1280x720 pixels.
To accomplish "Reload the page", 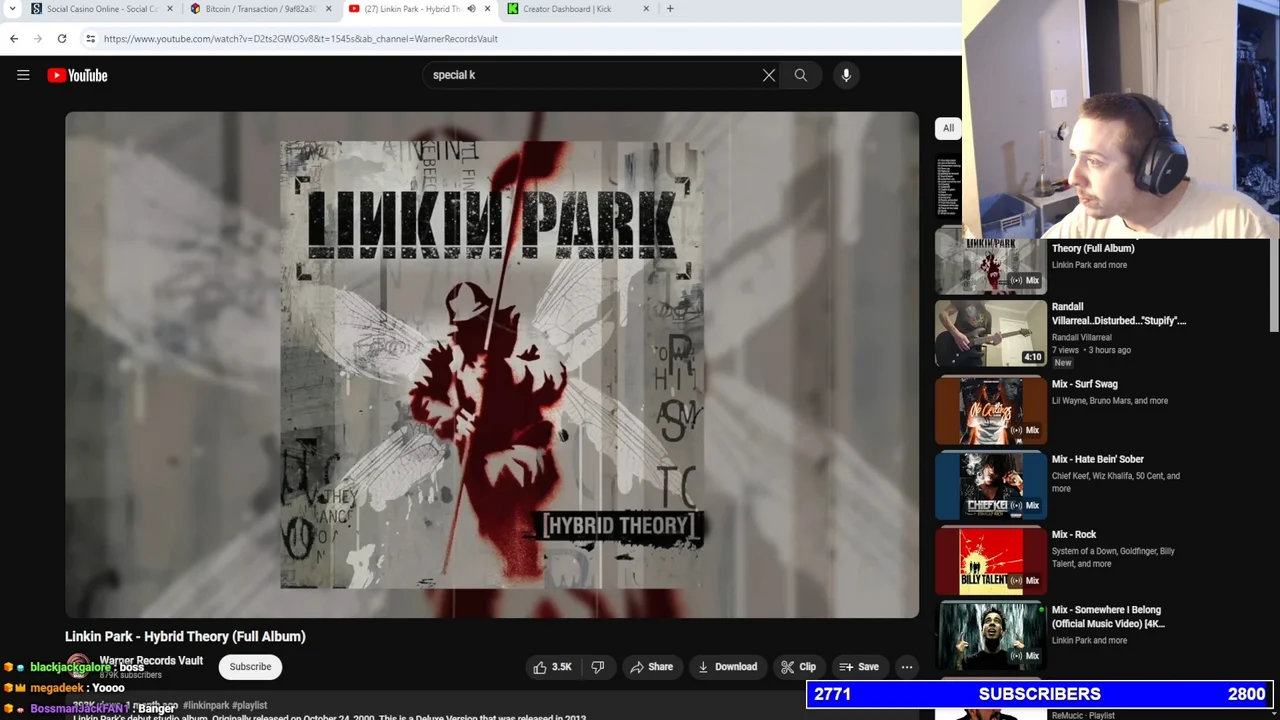I will click(62, 39).
